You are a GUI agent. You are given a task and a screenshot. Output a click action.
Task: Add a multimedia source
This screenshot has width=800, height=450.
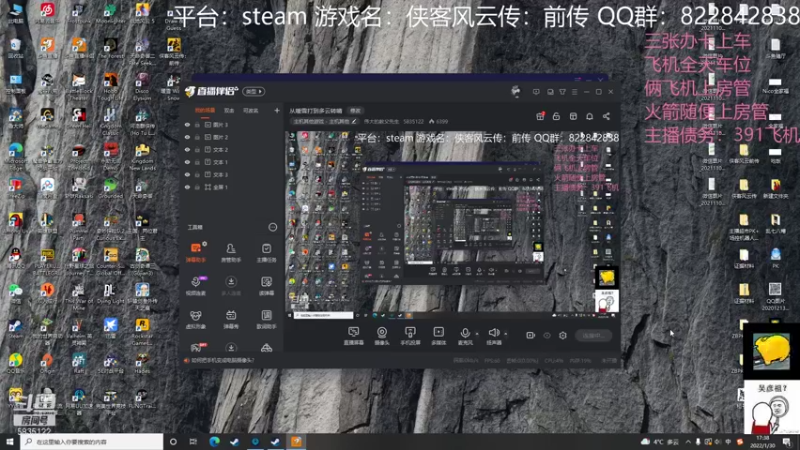438,336
